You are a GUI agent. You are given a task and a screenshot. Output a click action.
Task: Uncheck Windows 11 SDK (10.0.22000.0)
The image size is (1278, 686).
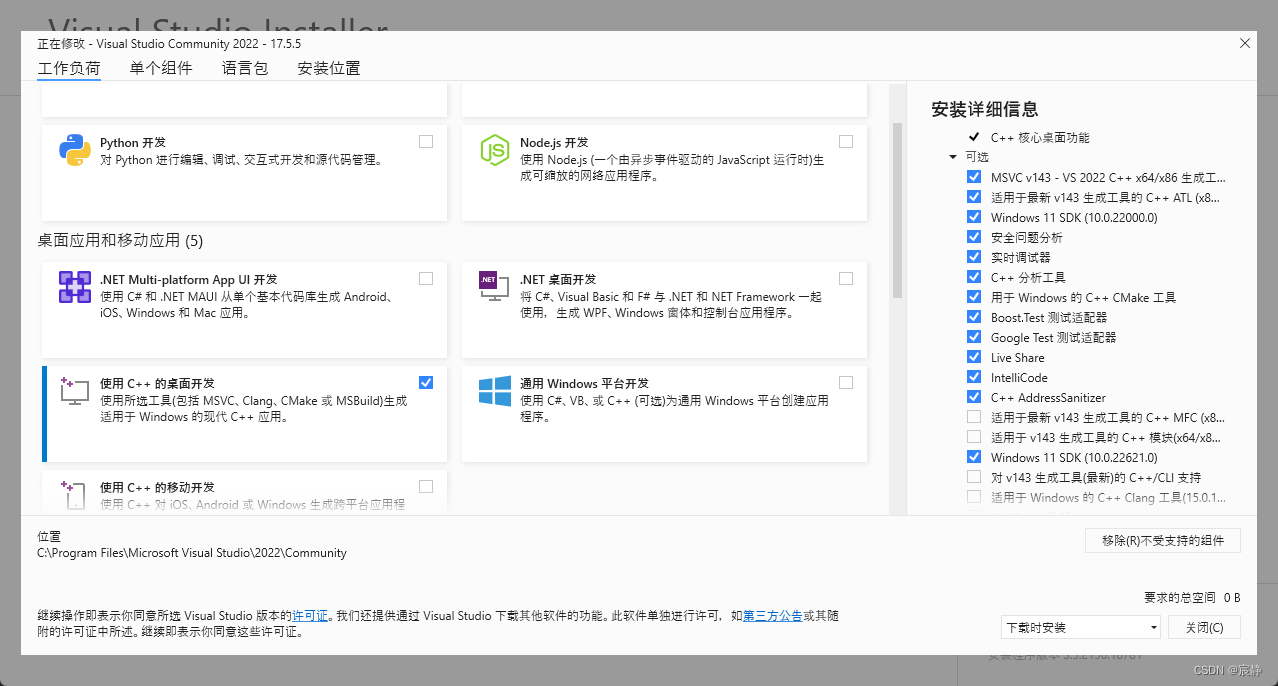point(974,217)
